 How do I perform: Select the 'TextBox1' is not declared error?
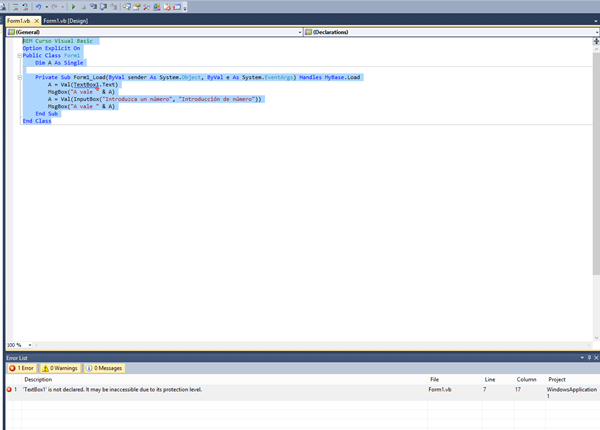click(112, 389)
